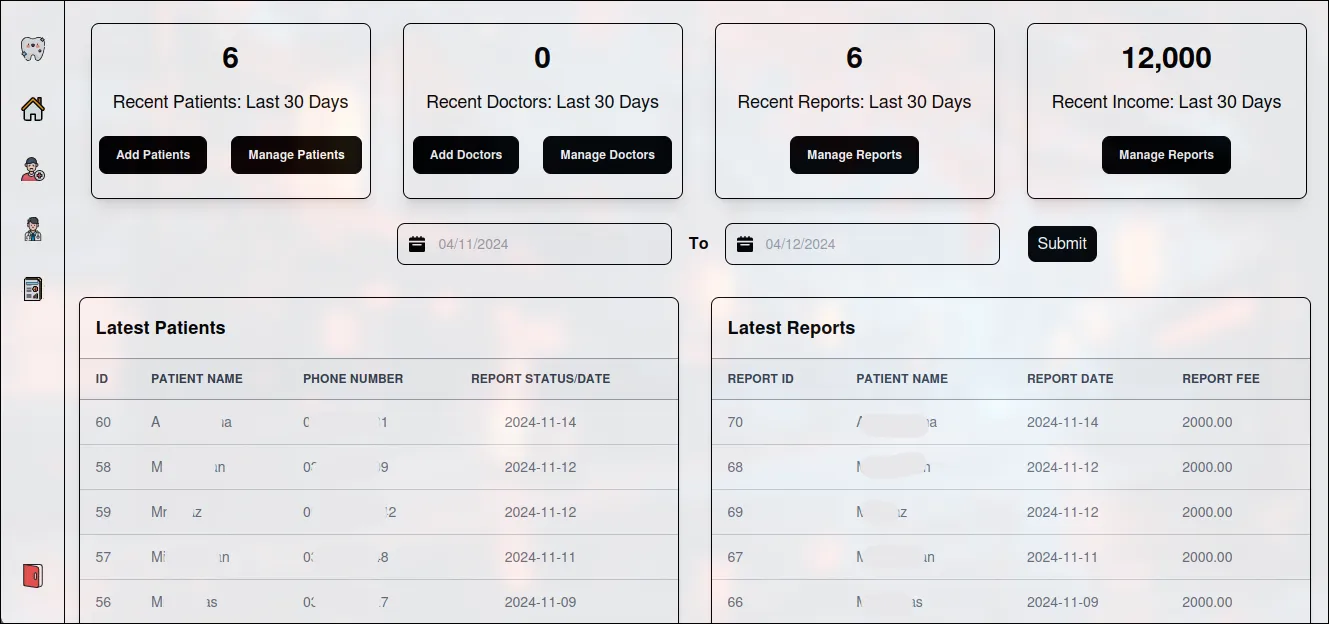Screen dimensions: 1329x624
Task: Open Manage Doctors
Action: 607,154
